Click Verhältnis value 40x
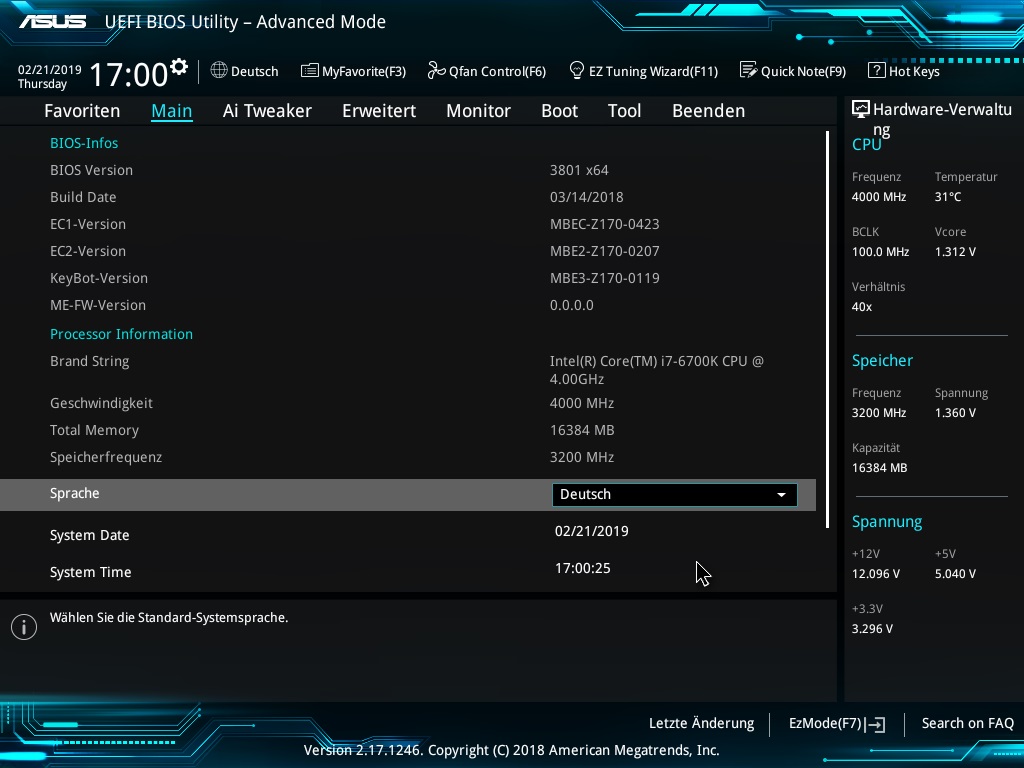1024x768 pixels. tap(862, 307)
